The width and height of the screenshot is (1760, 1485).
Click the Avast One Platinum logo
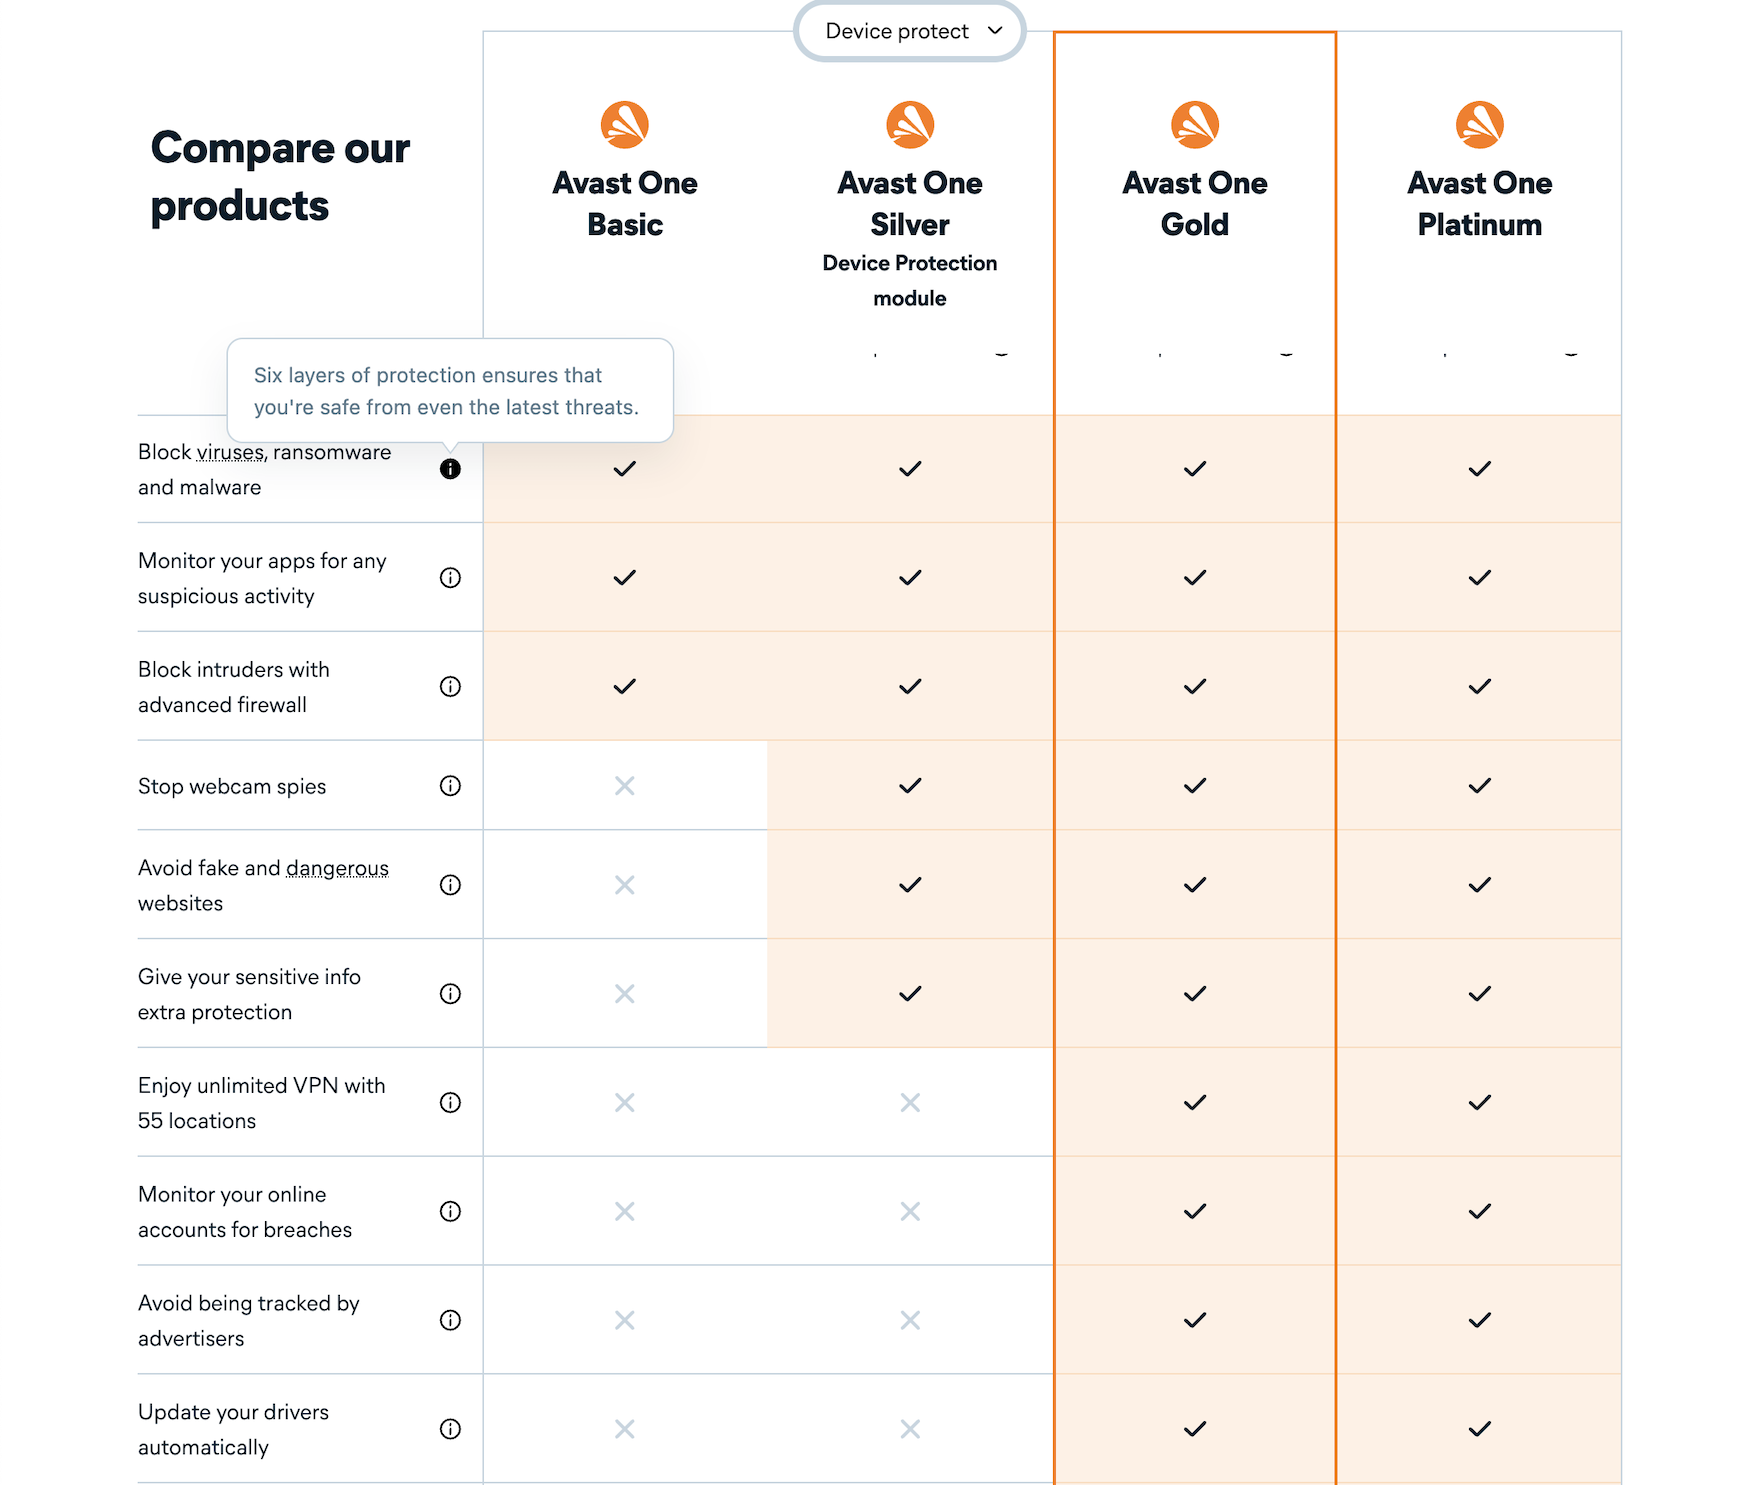click(1480, 125)
